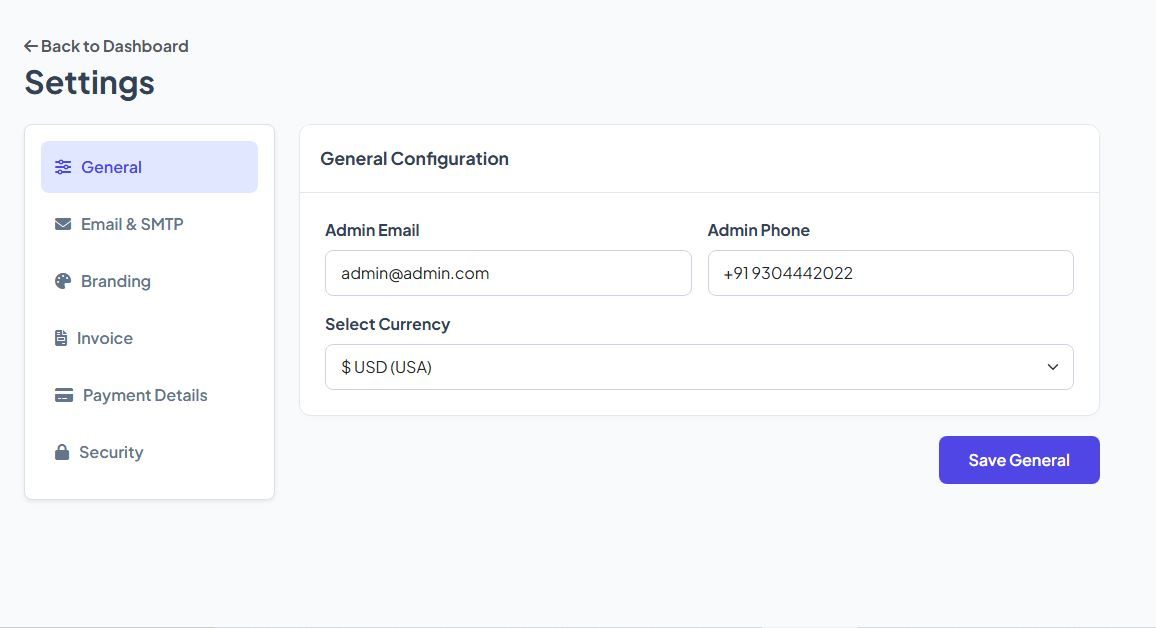Navigate to Security settings label
This screenshot has width=1156, height=628.
pos(111,452)
